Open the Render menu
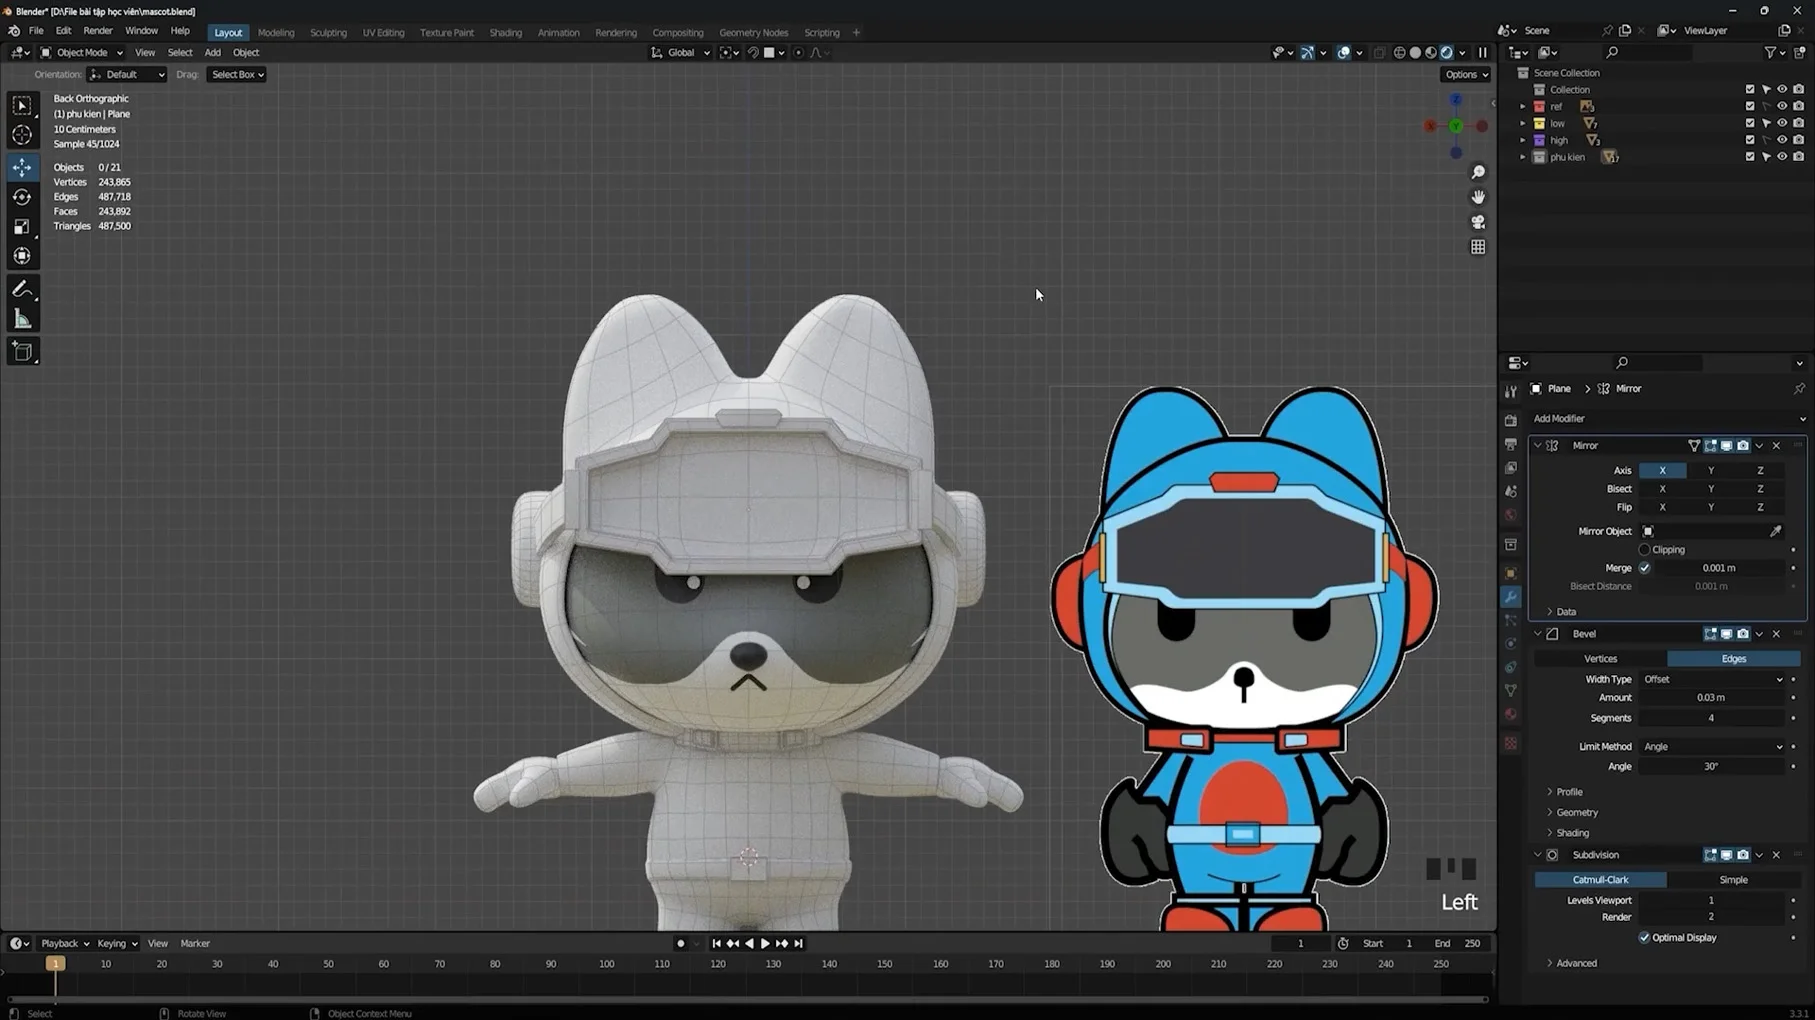Viewport: 1815px width, 1020px height. pyautogui.click(x=98, y=31)
